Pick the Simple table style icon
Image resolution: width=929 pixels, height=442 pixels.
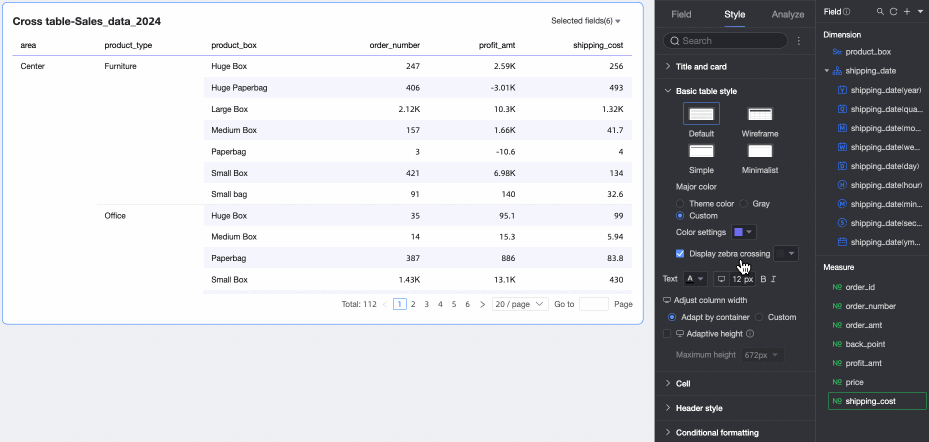click(x=701, y=152)
